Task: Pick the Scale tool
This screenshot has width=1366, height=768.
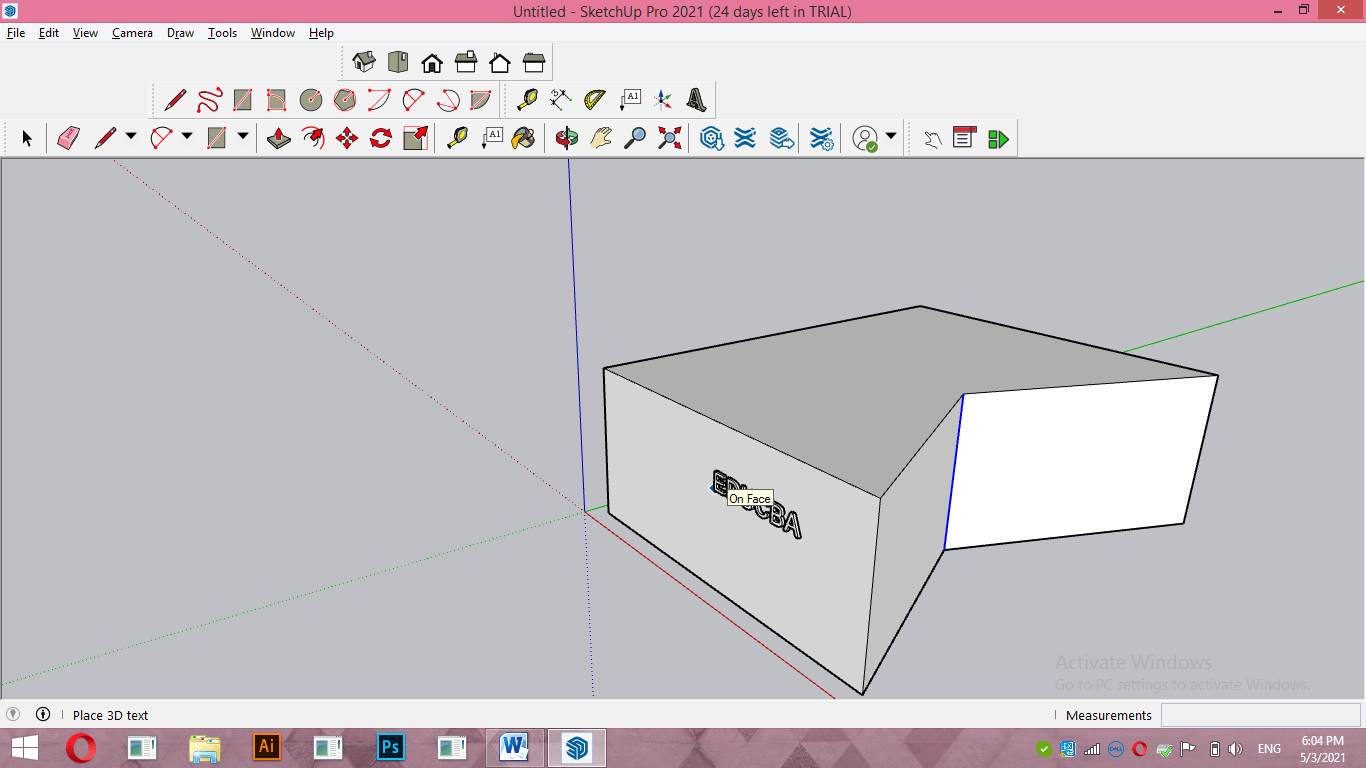Action: 415,138
